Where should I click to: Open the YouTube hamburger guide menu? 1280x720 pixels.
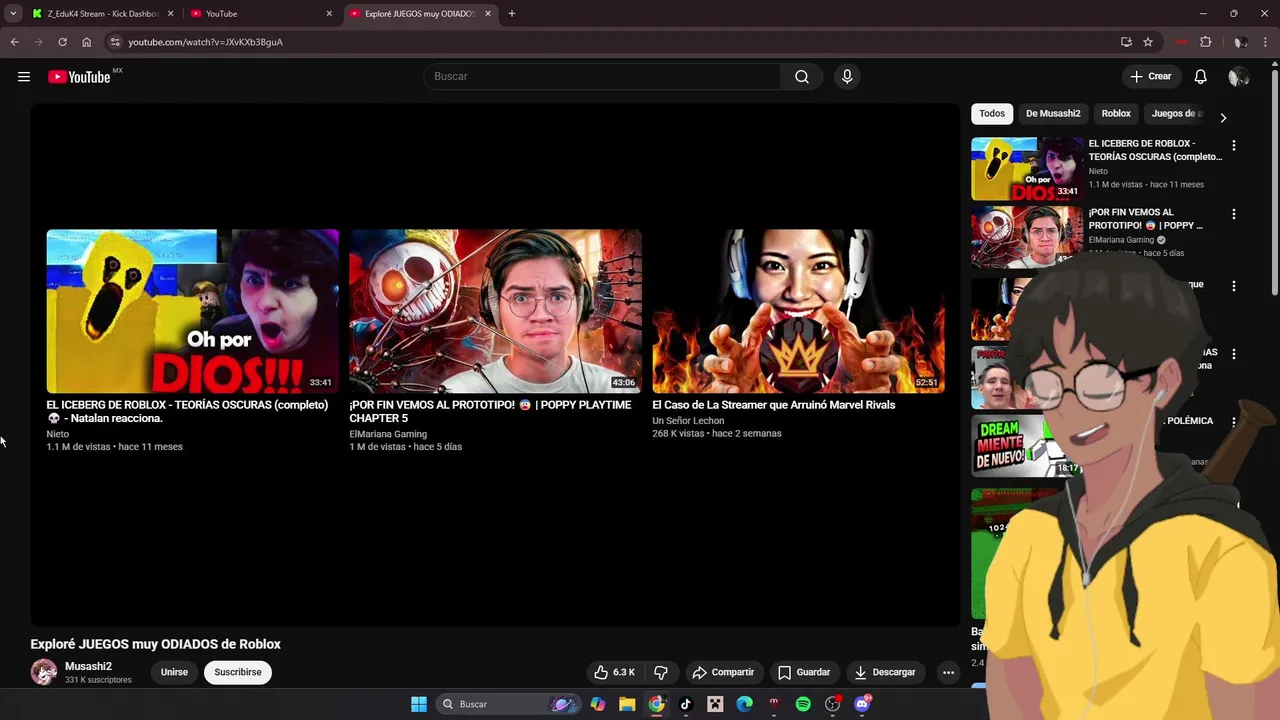point(24,77)
